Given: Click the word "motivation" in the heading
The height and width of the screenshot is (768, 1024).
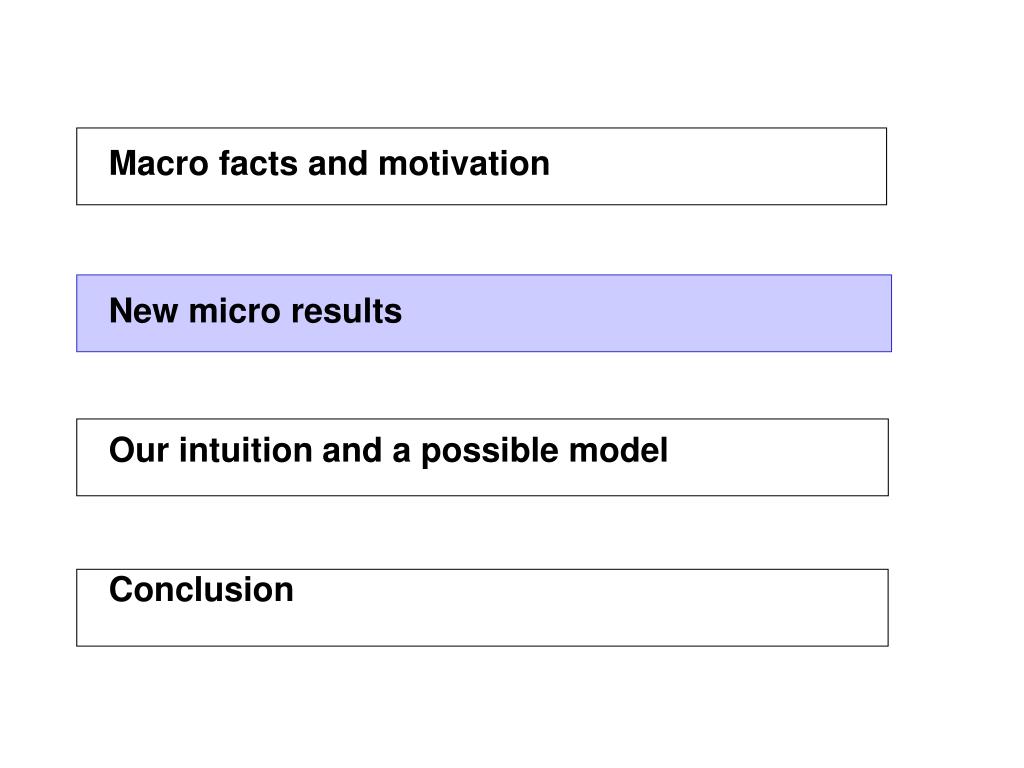Looking at the screenshot, I should pyautogui.click(x=464, y=163).
